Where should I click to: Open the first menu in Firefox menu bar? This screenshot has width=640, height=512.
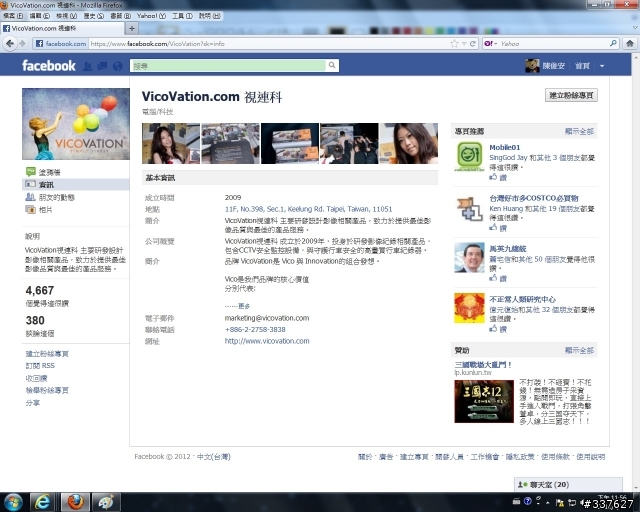13,16
